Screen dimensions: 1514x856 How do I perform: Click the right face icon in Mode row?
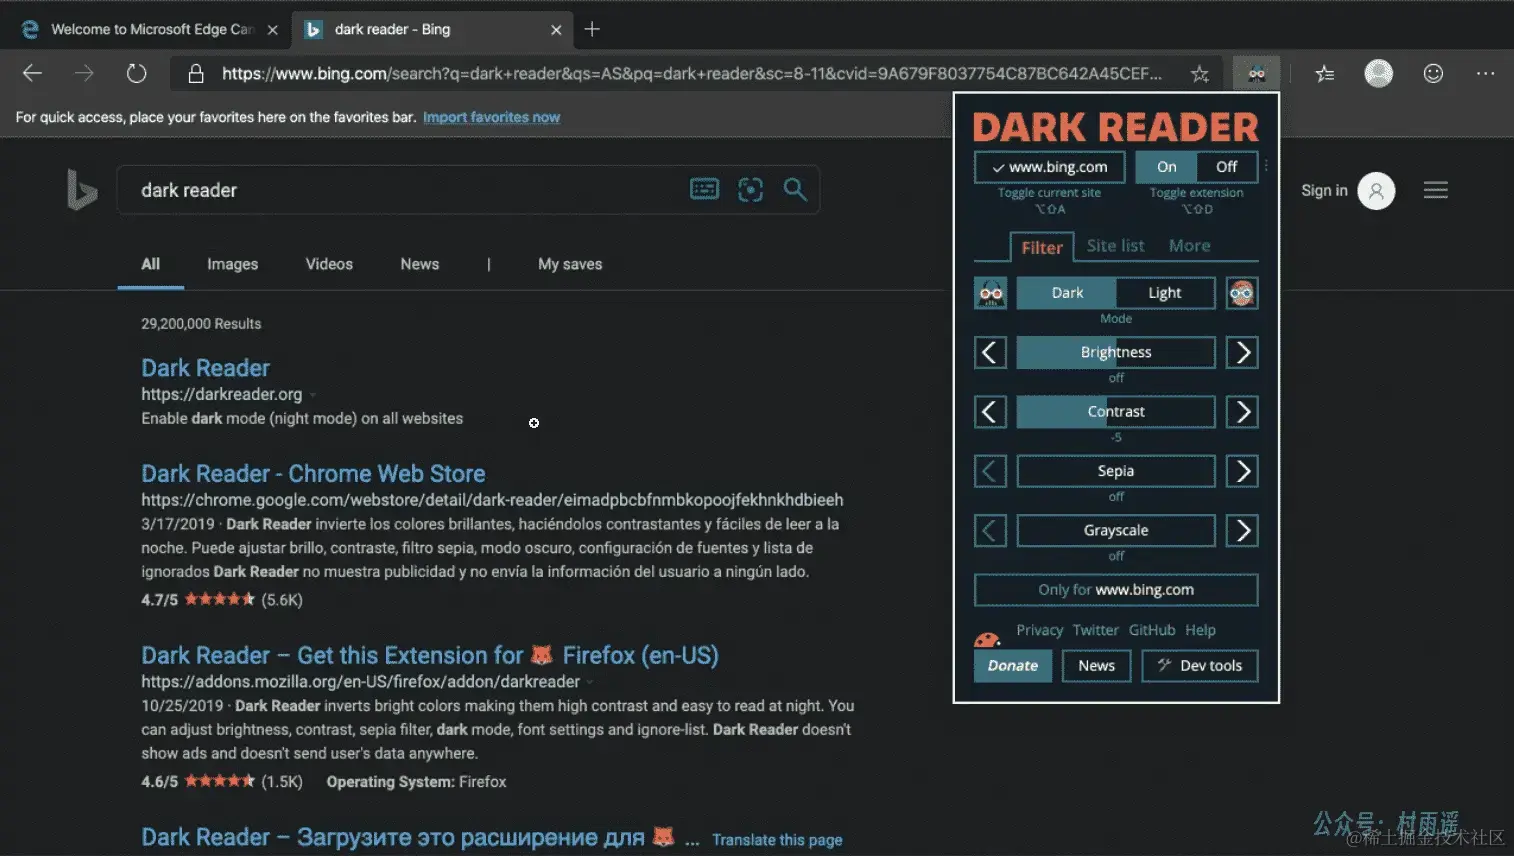pyautogui.click(x=1242, y=293)
